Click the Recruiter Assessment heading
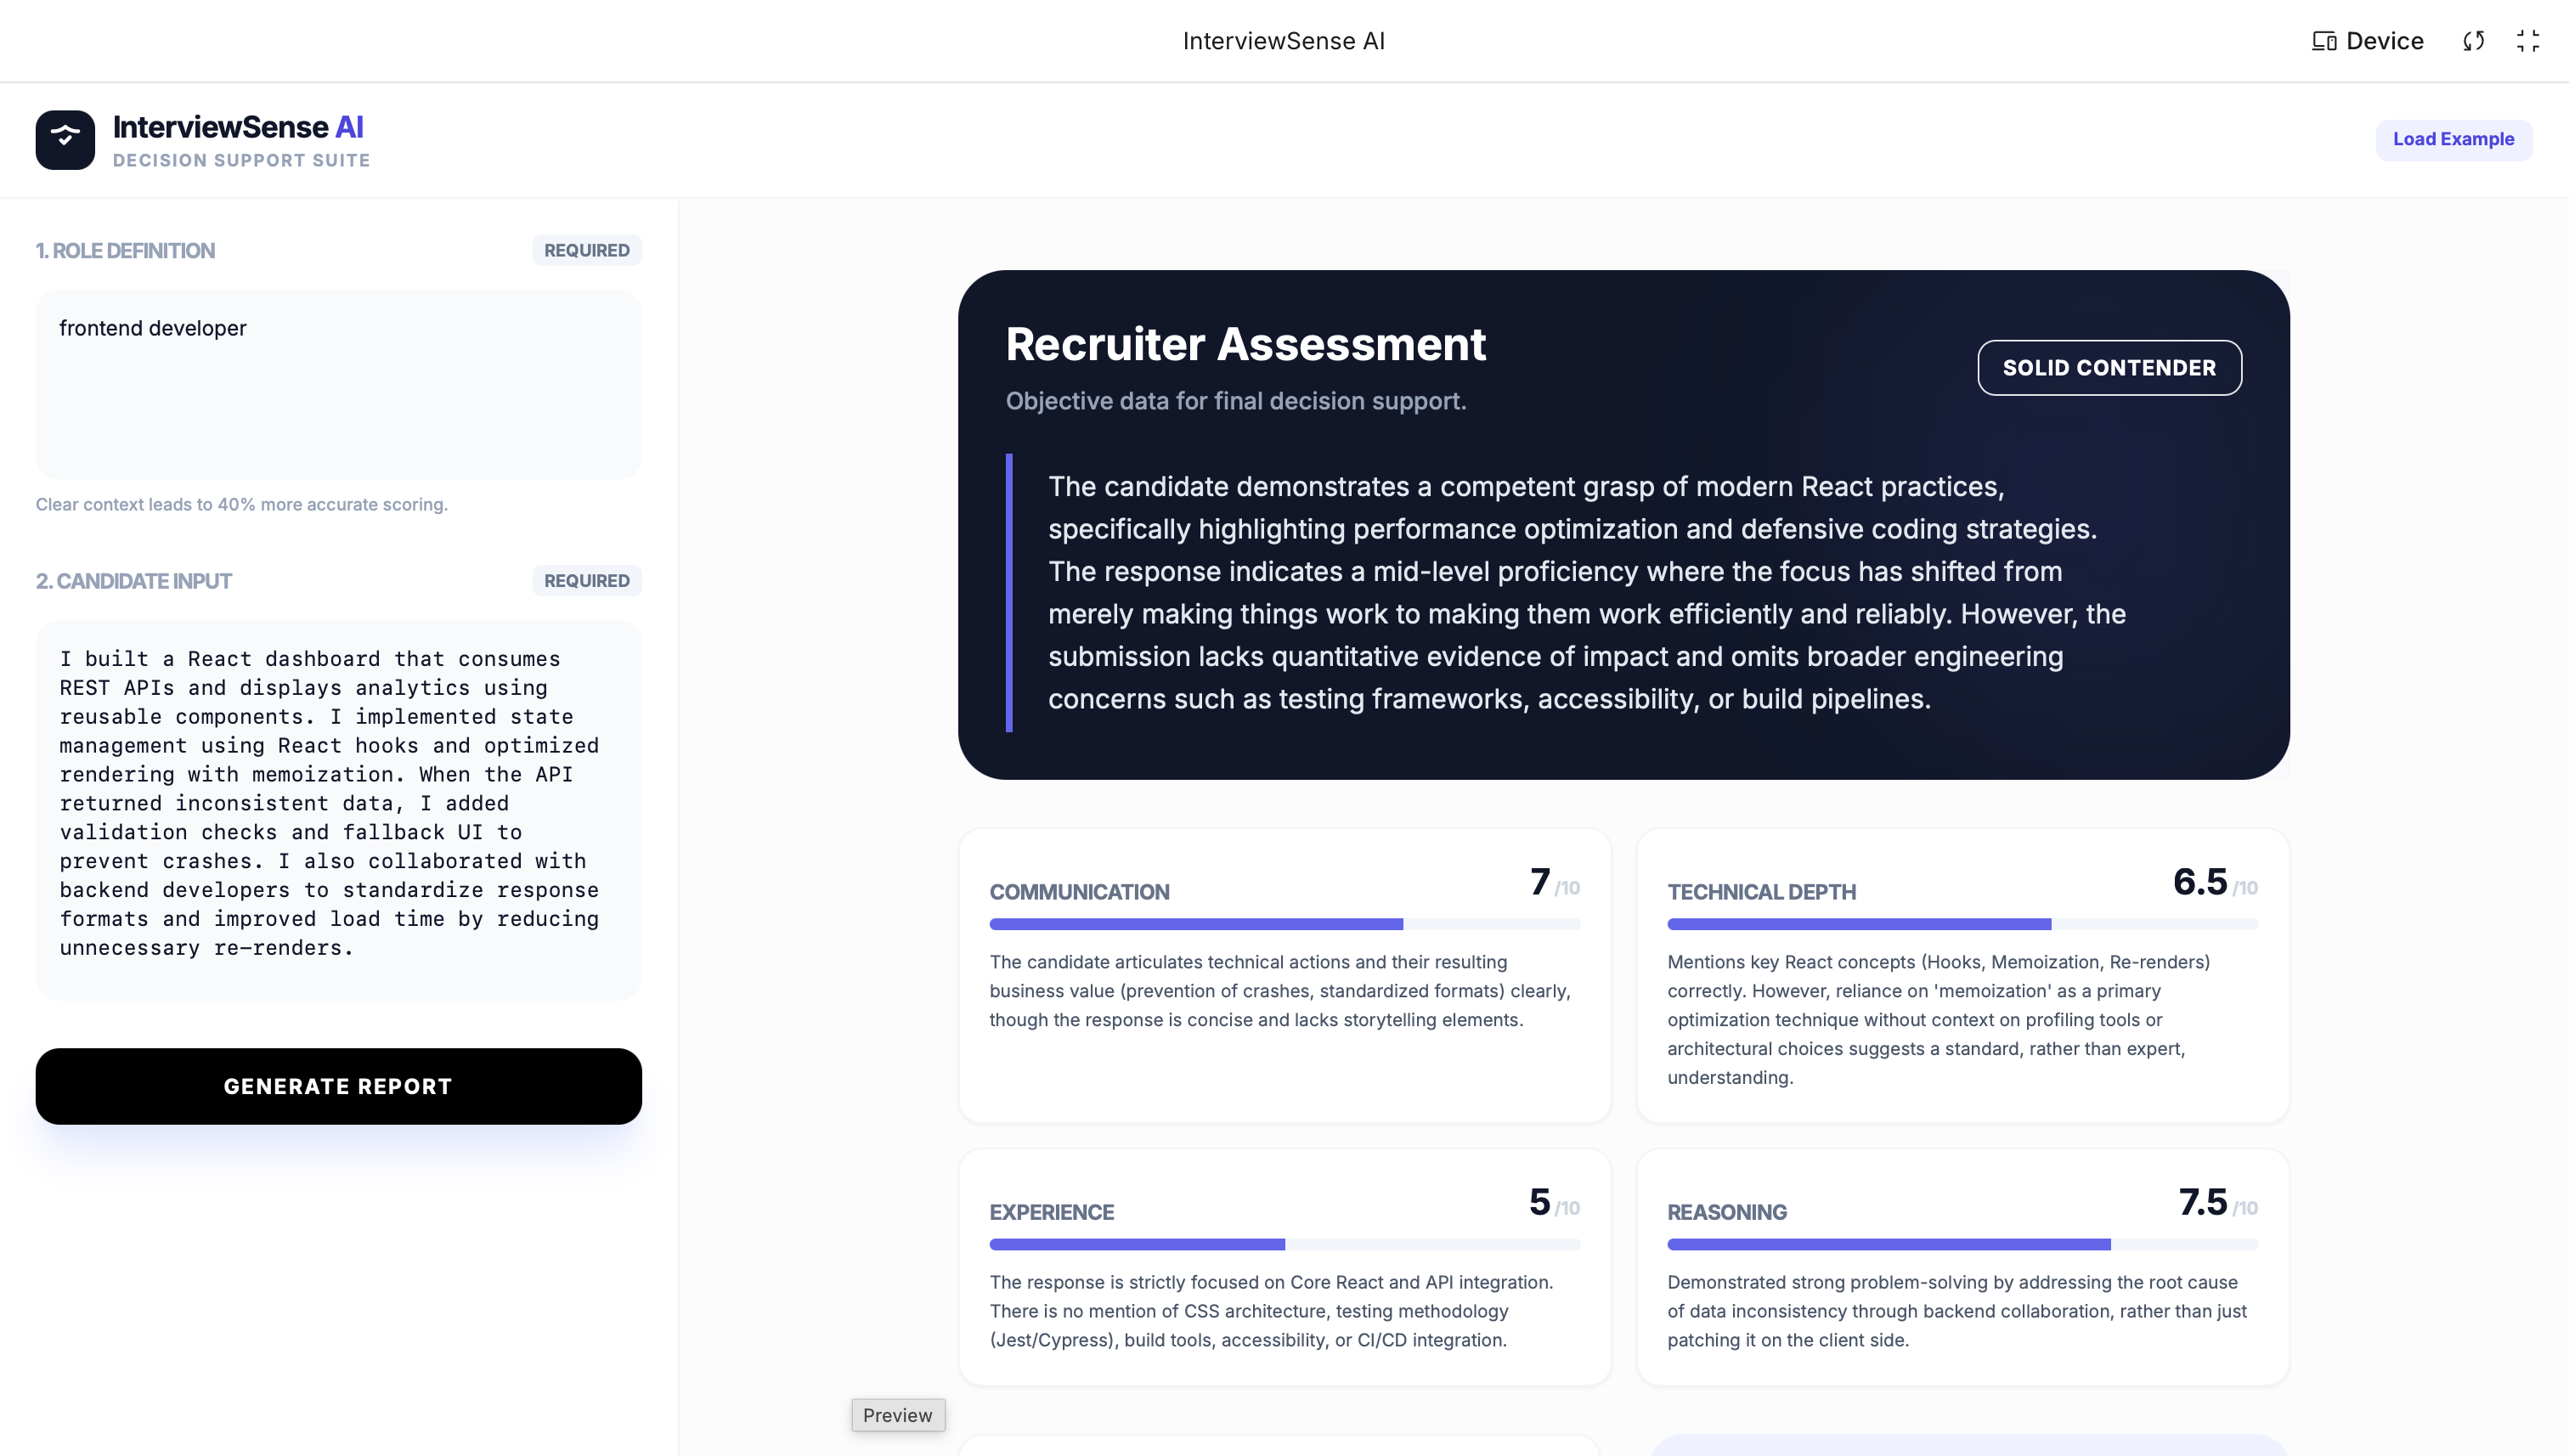The image size is (2569, 1456). coord(1245,344)
